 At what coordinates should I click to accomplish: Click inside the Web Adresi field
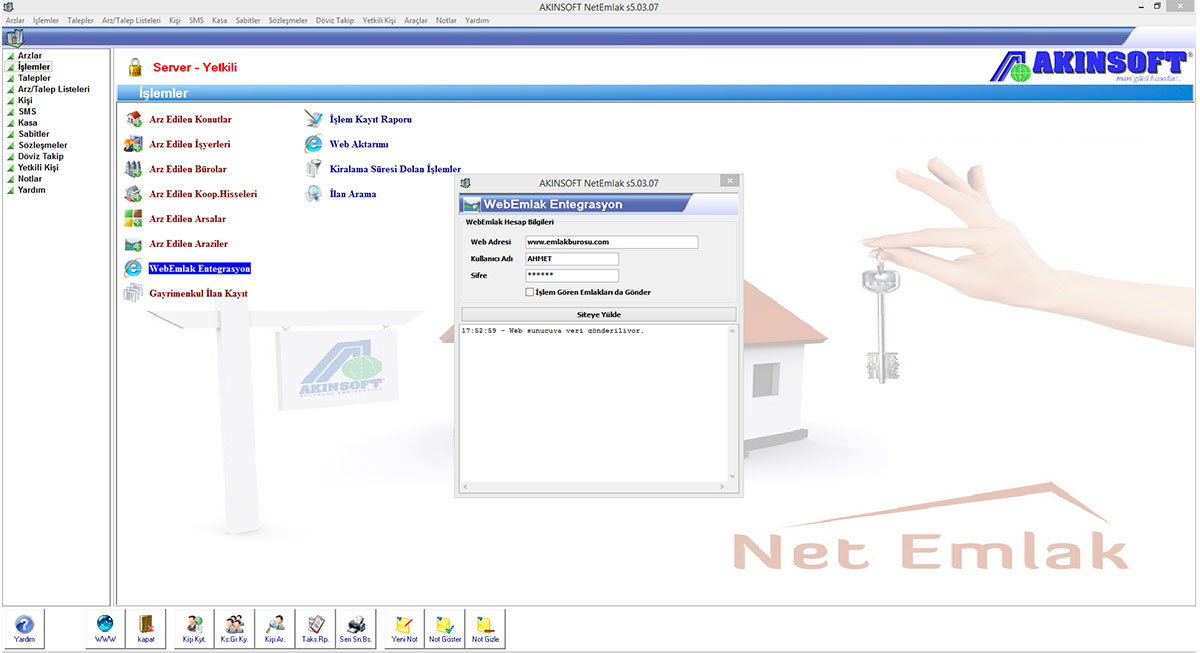click(611, 241)
